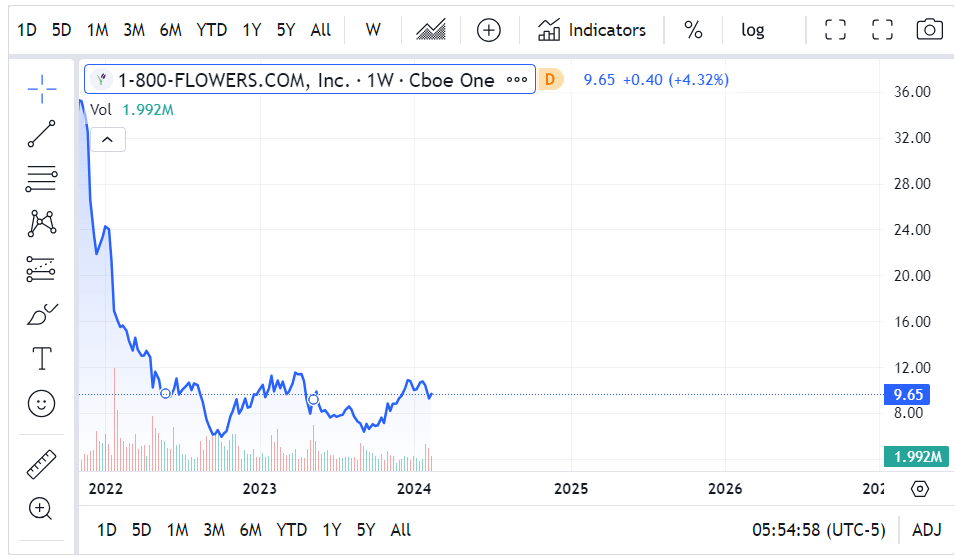Take a chart snapshot with camera icon
This screenshot has width=956, height=559.
(929, 30)
